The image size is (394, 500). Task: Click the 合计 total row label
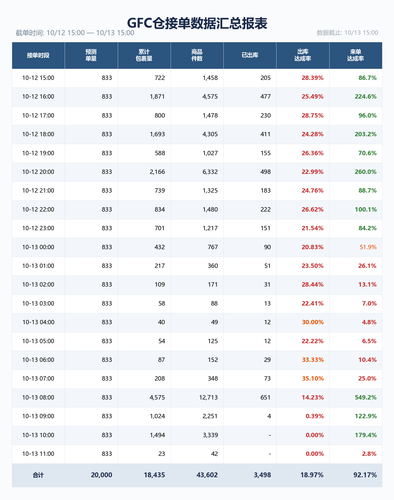click(x=38, y=475)
